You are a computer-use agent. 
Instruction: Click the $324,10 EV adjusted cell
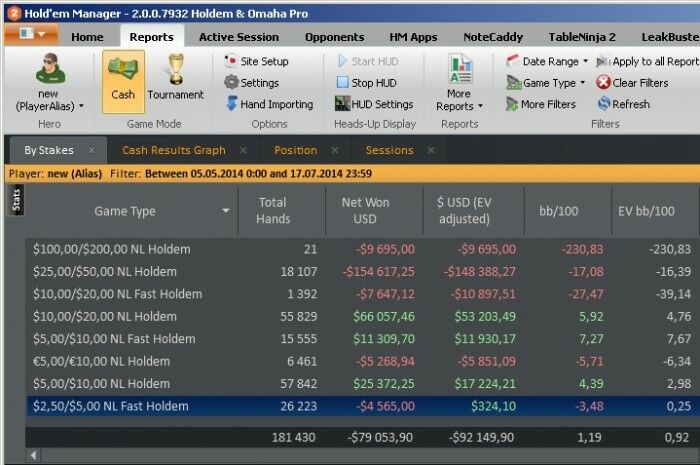tap(493, 406)
